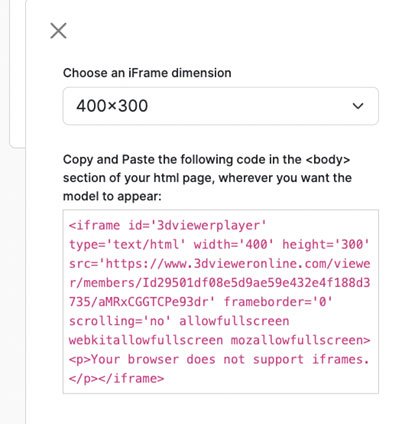
Task: Click the closing </p></iframe> tag line
Action: coord(116,379)
